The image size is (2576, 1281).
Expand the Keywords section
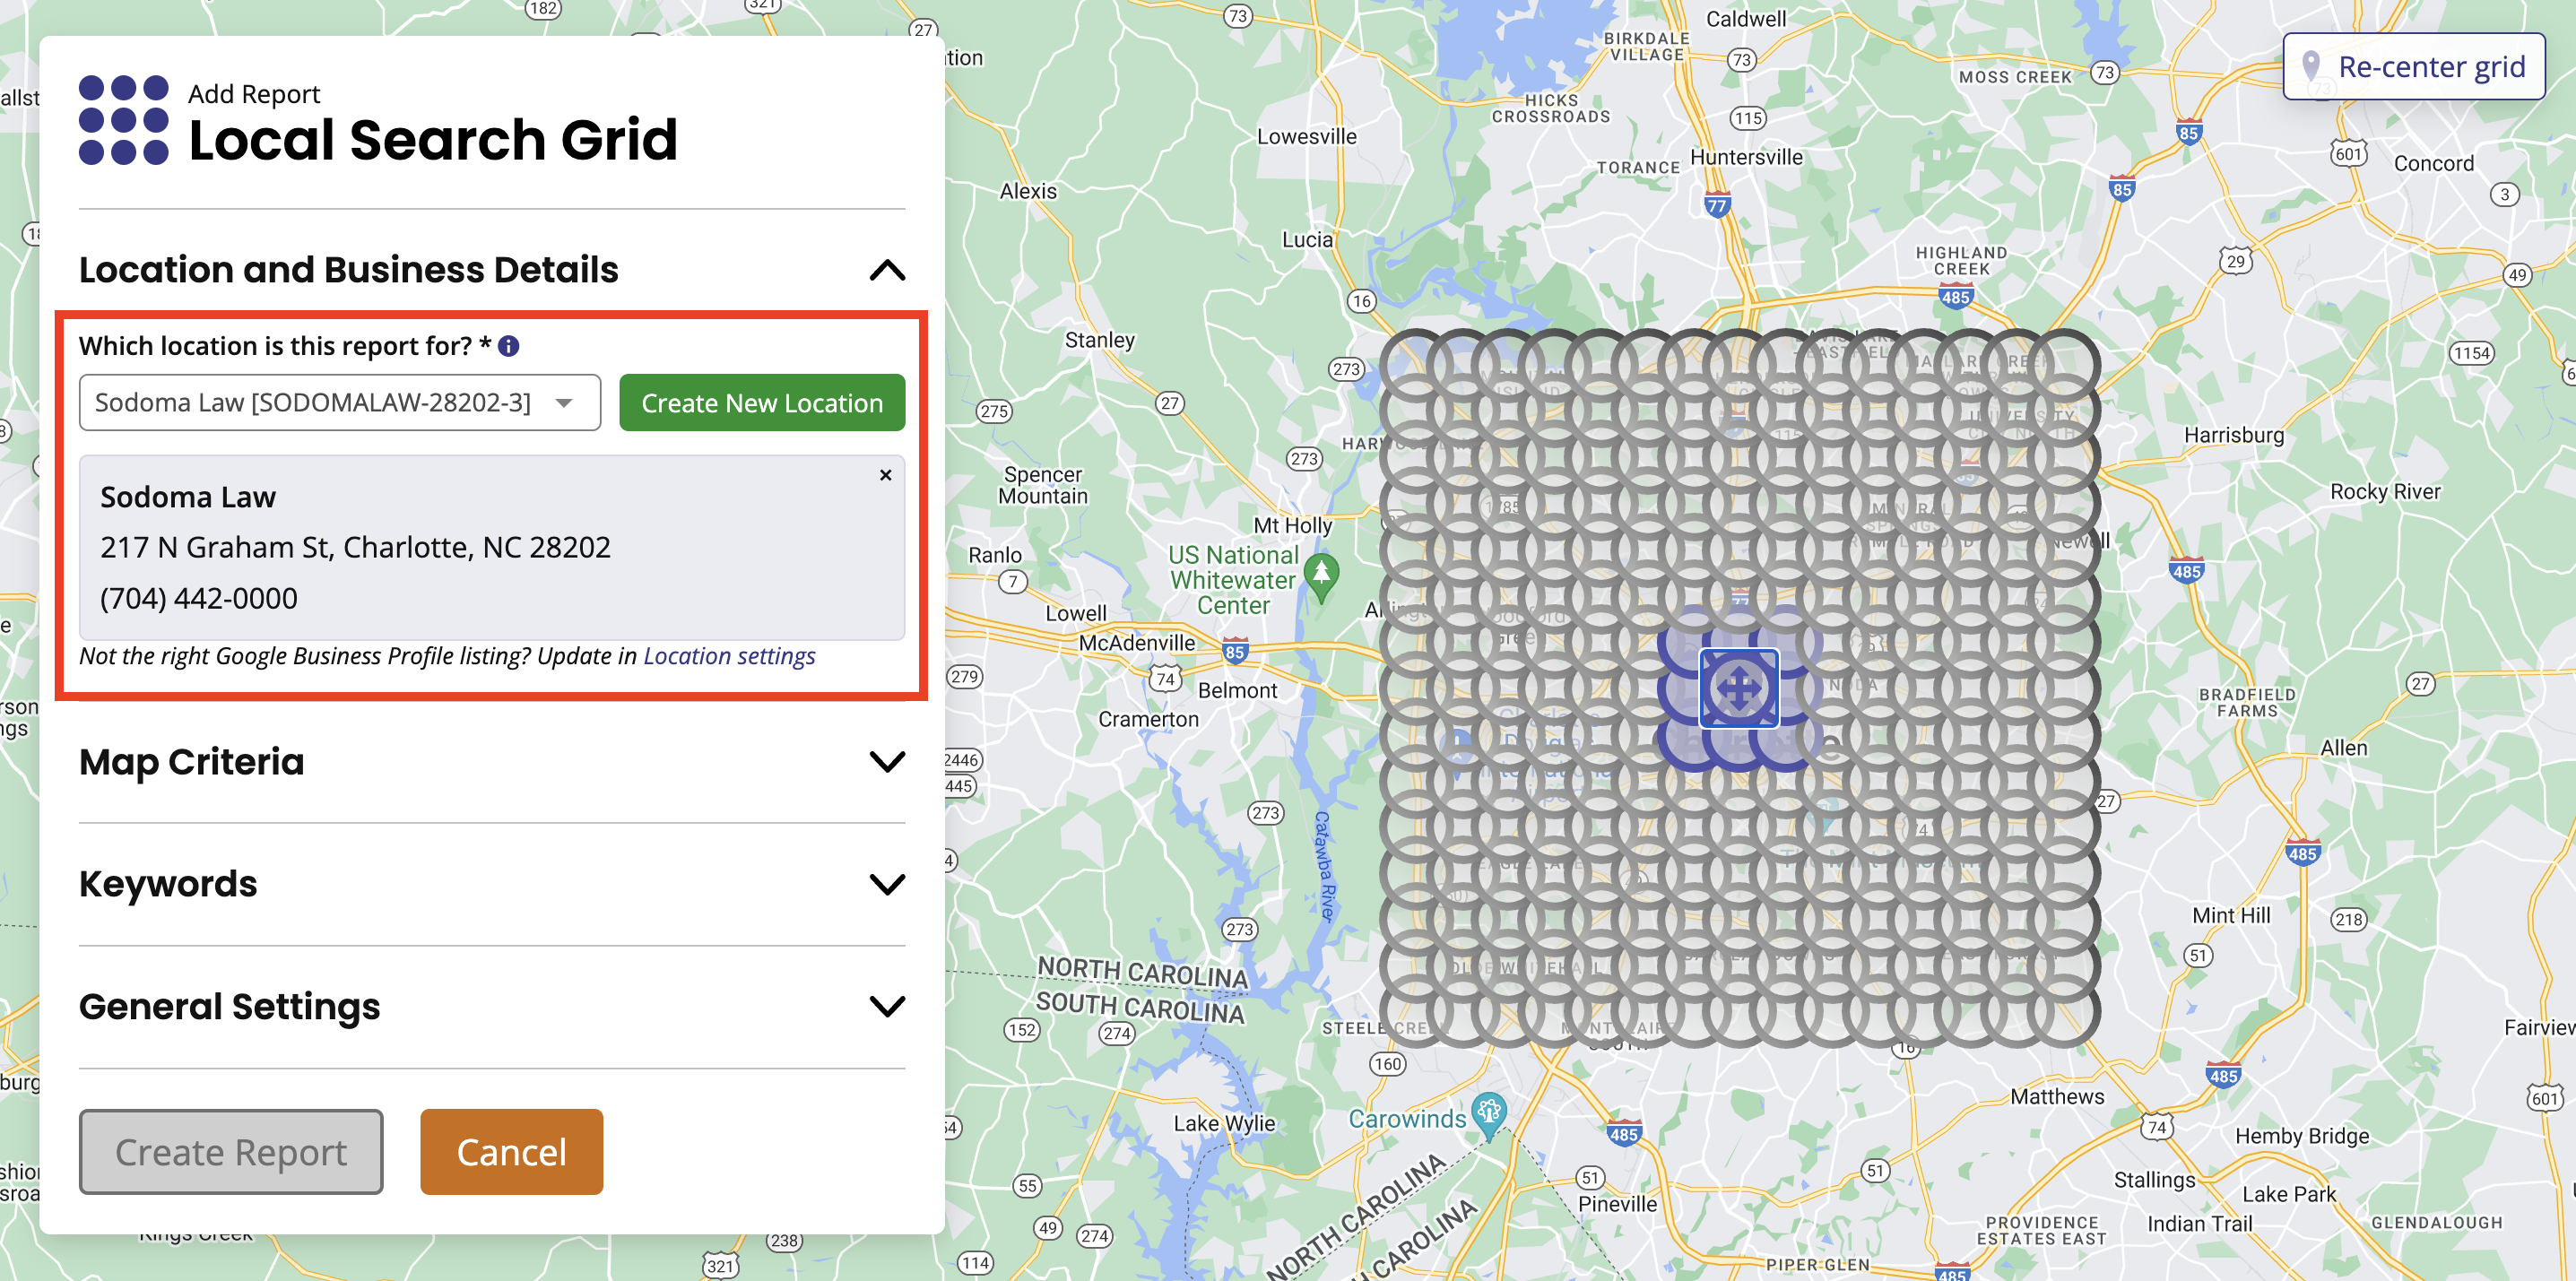(x=887, y=884)
